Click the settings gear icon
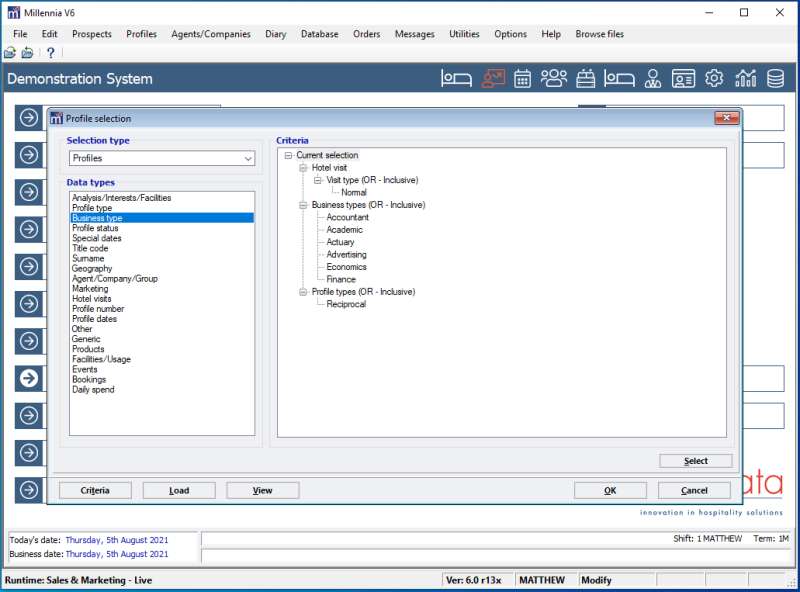Viewport: 800px width, 592px height. tap(714, 79)
